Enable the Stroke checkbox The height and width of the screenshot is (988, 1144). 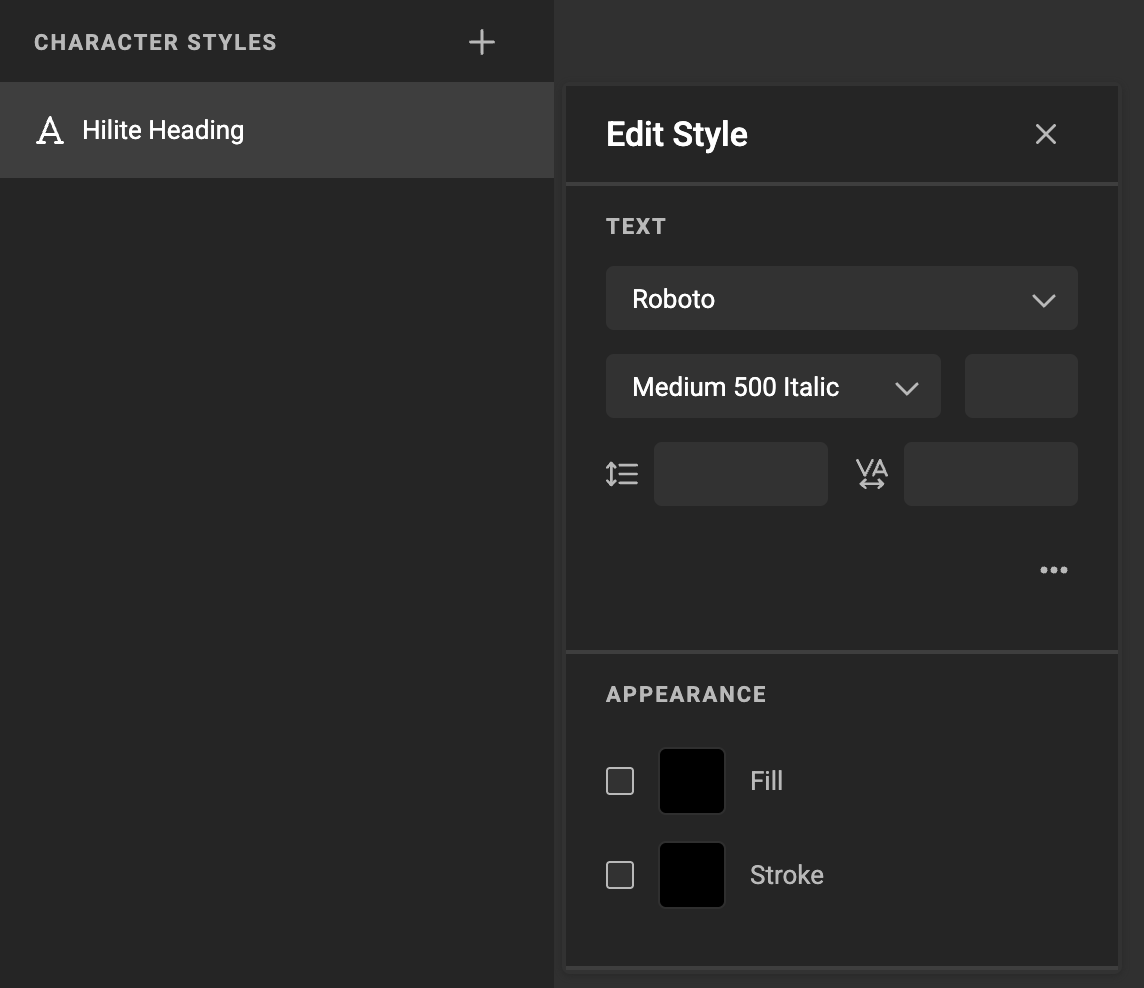click(619, 874)
